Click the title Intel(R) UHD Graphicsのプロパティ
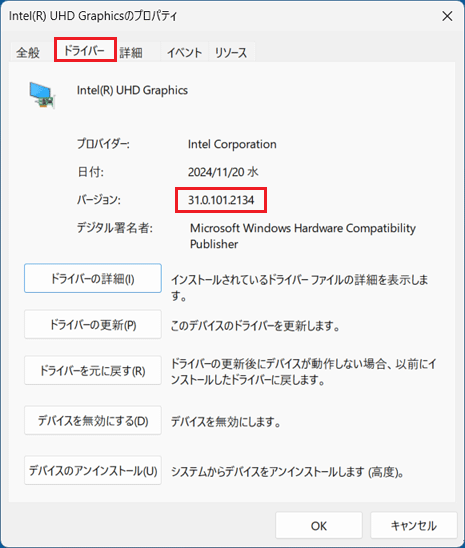The width and height of the screenshot is (465, 548). (x=93, y=16)
